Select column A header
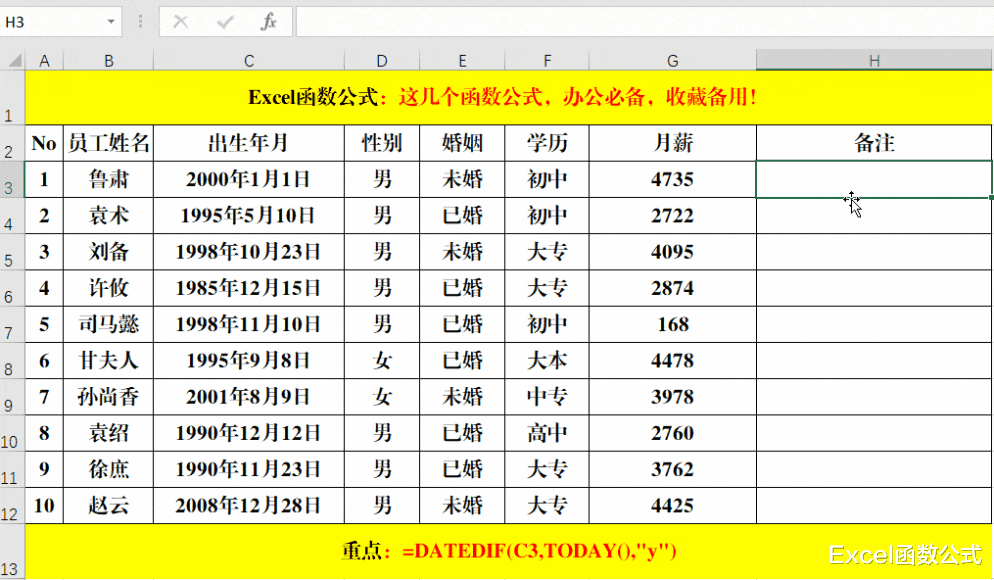Viewport: 994px width, 580px height. click(44, 60)
